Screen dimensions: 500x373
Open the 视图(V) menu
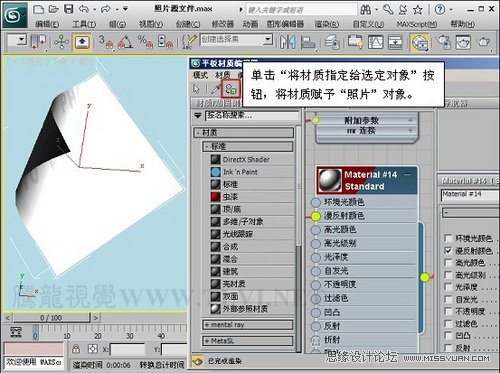(x=151, y=24)
